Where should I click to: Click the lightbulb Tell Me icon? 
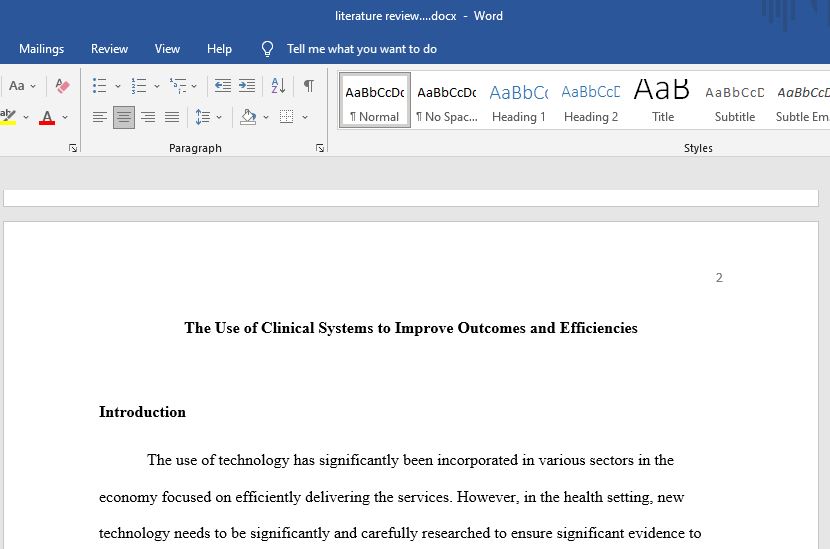click(267, 49)
